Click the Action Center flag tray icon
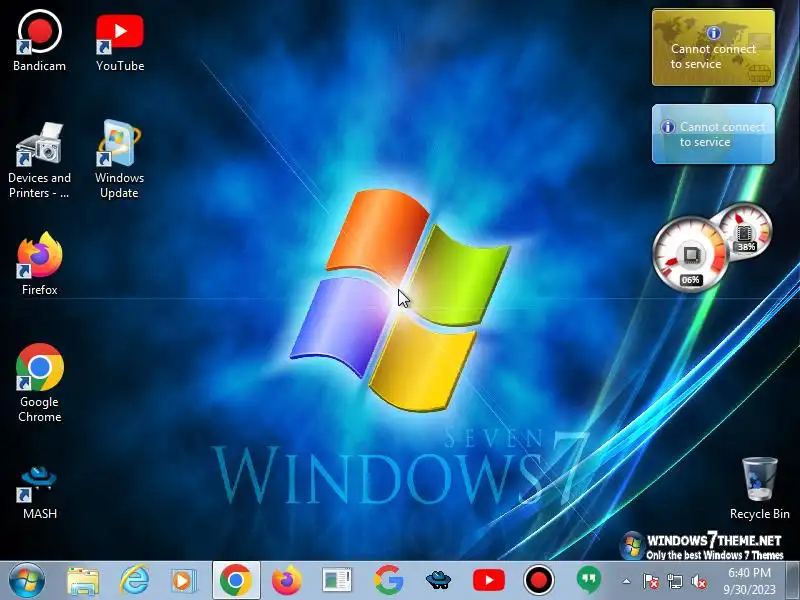Image resolution: width=800 pixels, height=600 pixels. pyautogui.click(x=650, y=581)
